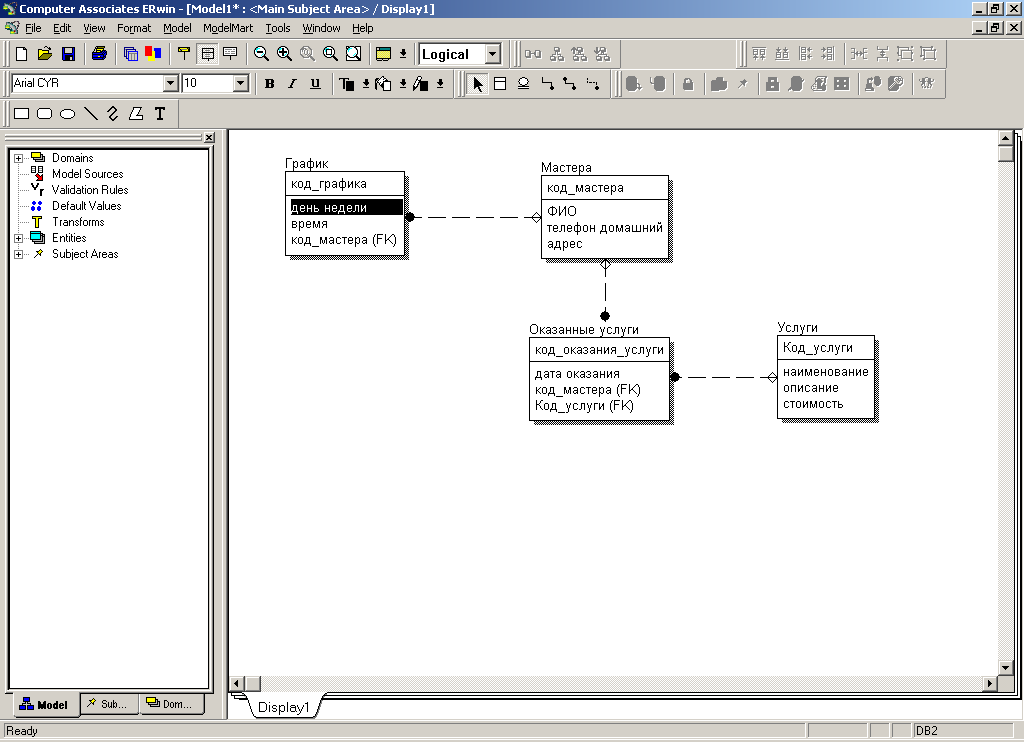Click the vertical scrollbar down arrow
1024x742 pixels.
[x=1006, y=668]
